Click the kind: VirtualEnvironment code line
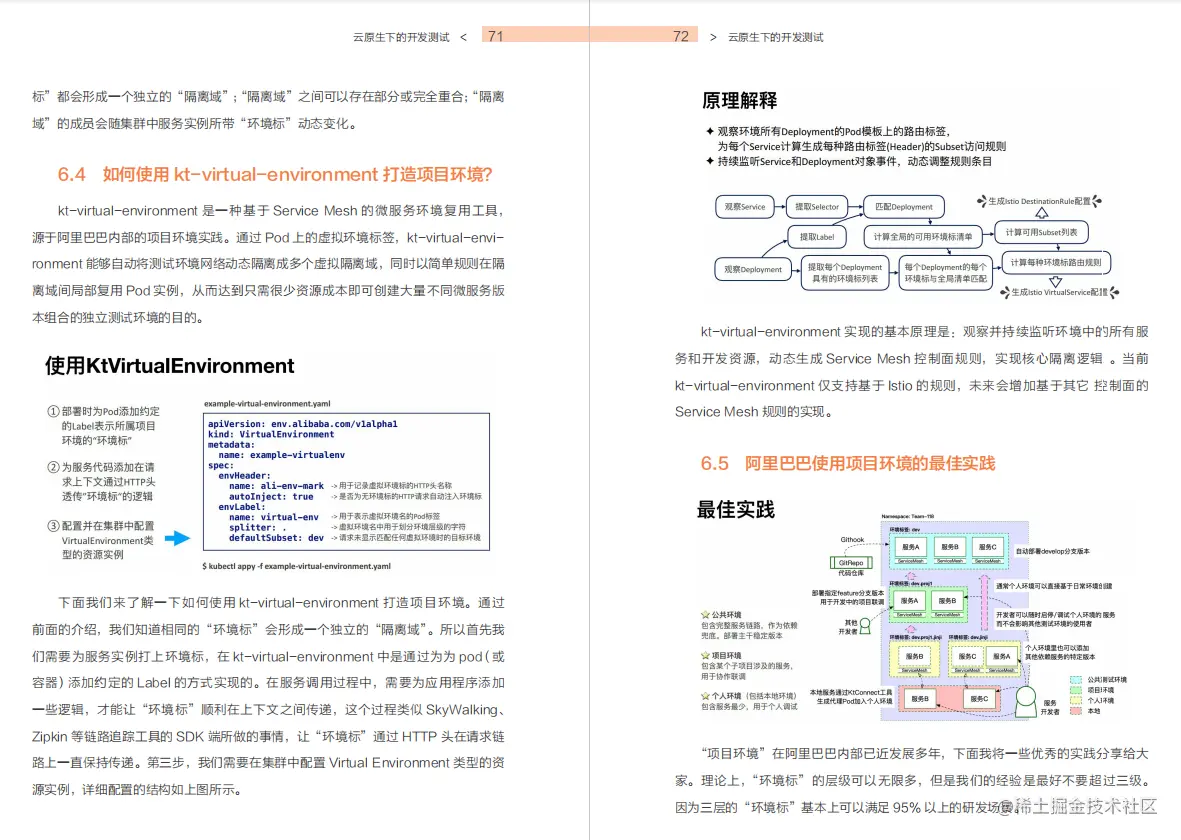This screenshot has width=1181, height=840. click(271, 435)
